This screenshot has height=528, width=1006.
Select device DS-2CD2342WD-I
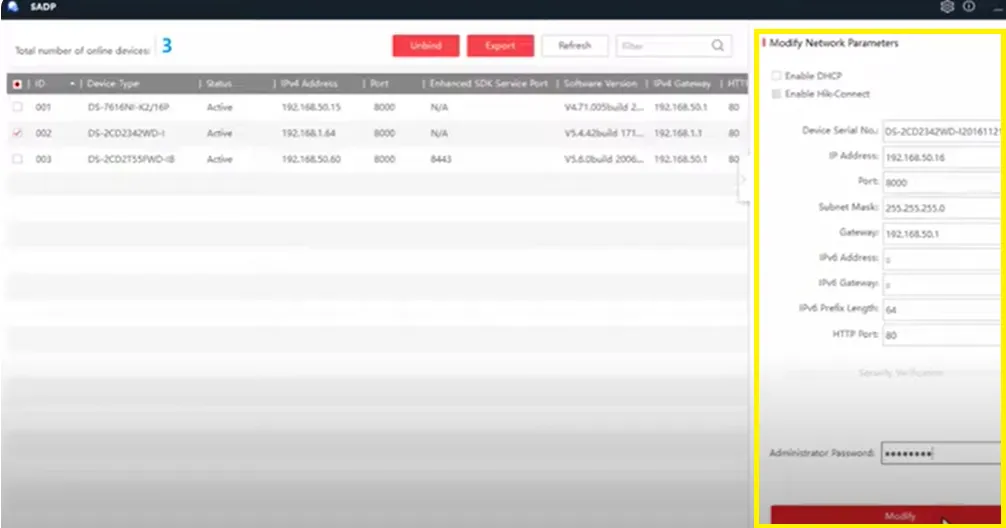pos(126,133)
